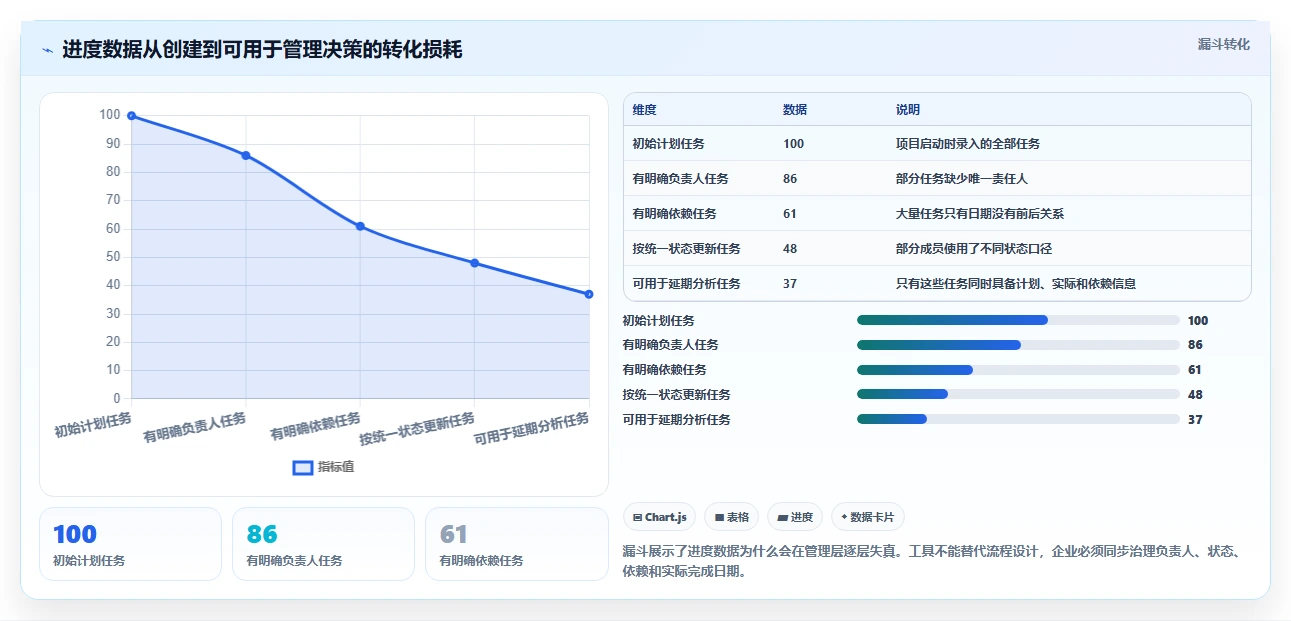Screen dimensions: 1291x621
Task: Click the 有明确依赖任务 chart point at 61
Action: point(360,226)
